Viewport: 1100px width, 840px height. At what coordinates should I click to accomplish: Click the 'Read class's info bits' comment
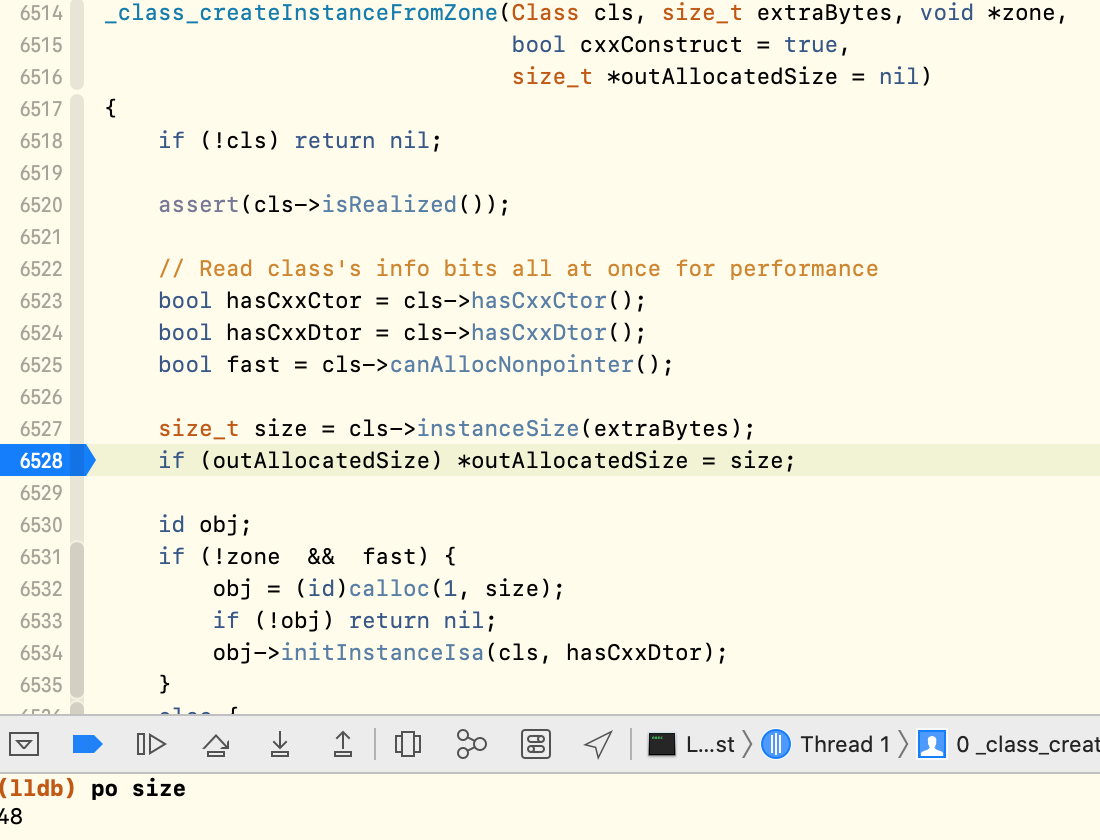518,269
